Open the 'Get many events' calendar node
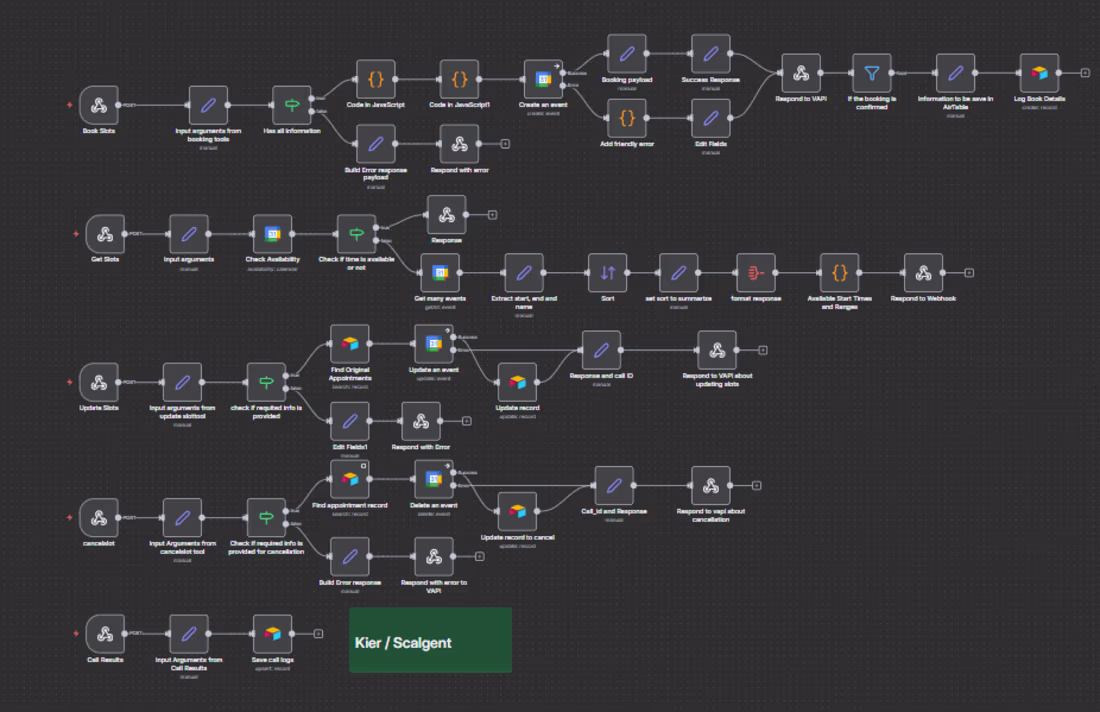1100x712 pixels. [440, 273]
